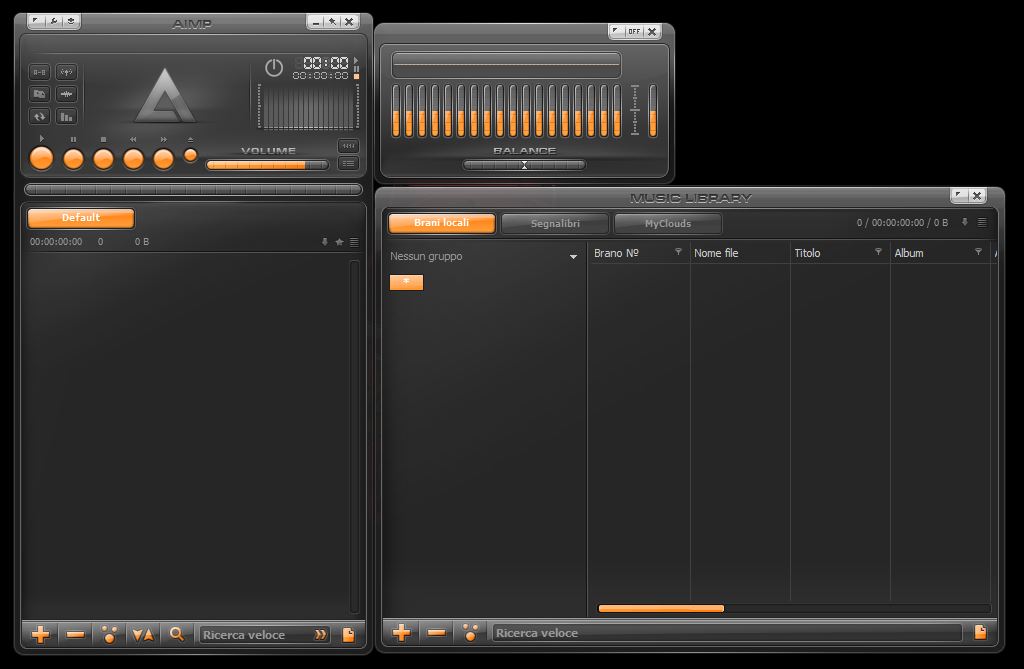Skip to the next track
Viewport: 1024px width, 669px height.
(x=163, y=159)
